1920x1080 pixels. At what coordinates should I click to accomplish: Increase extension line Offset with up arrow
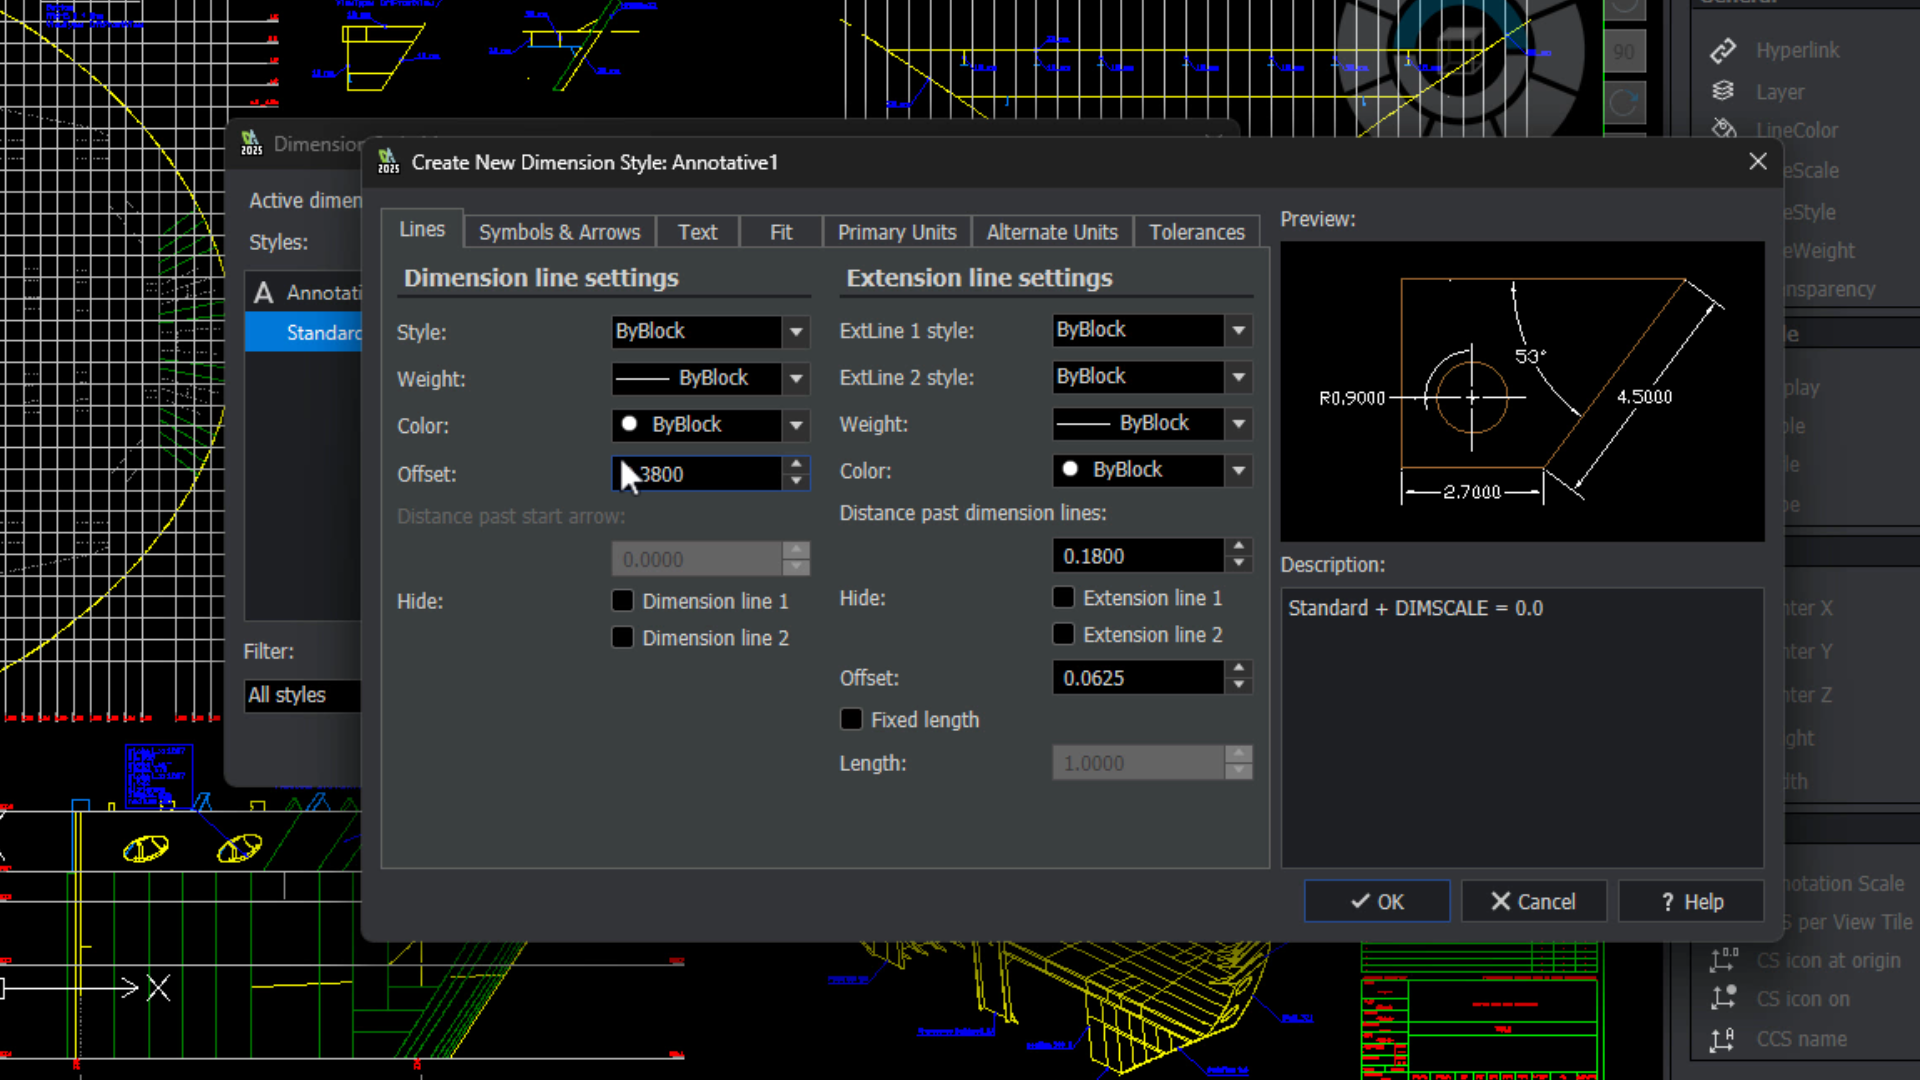pyautogui.click(x=1239, y=668)
